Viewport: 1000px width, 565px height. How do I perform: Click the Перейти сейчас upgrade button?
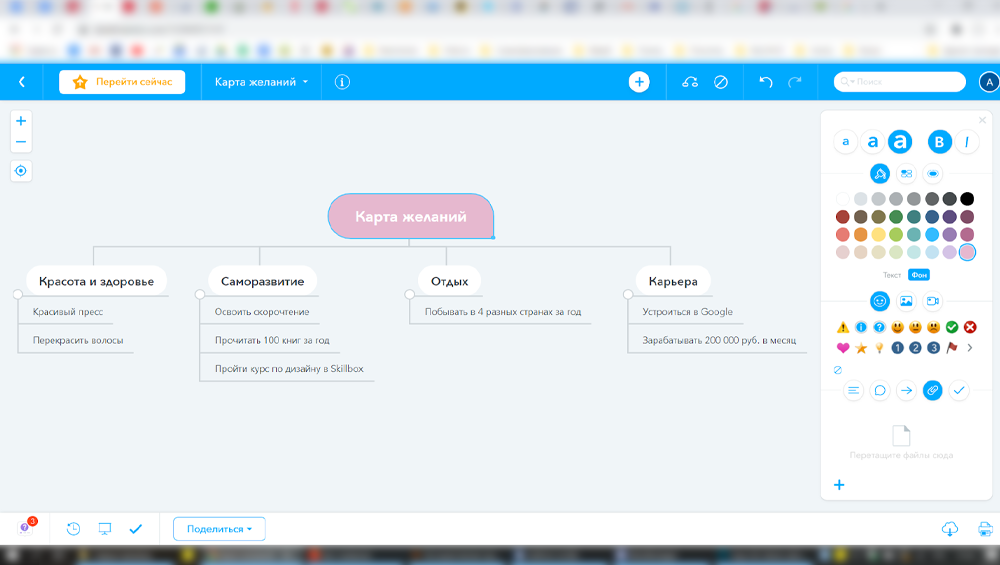[x=122, y=82]
